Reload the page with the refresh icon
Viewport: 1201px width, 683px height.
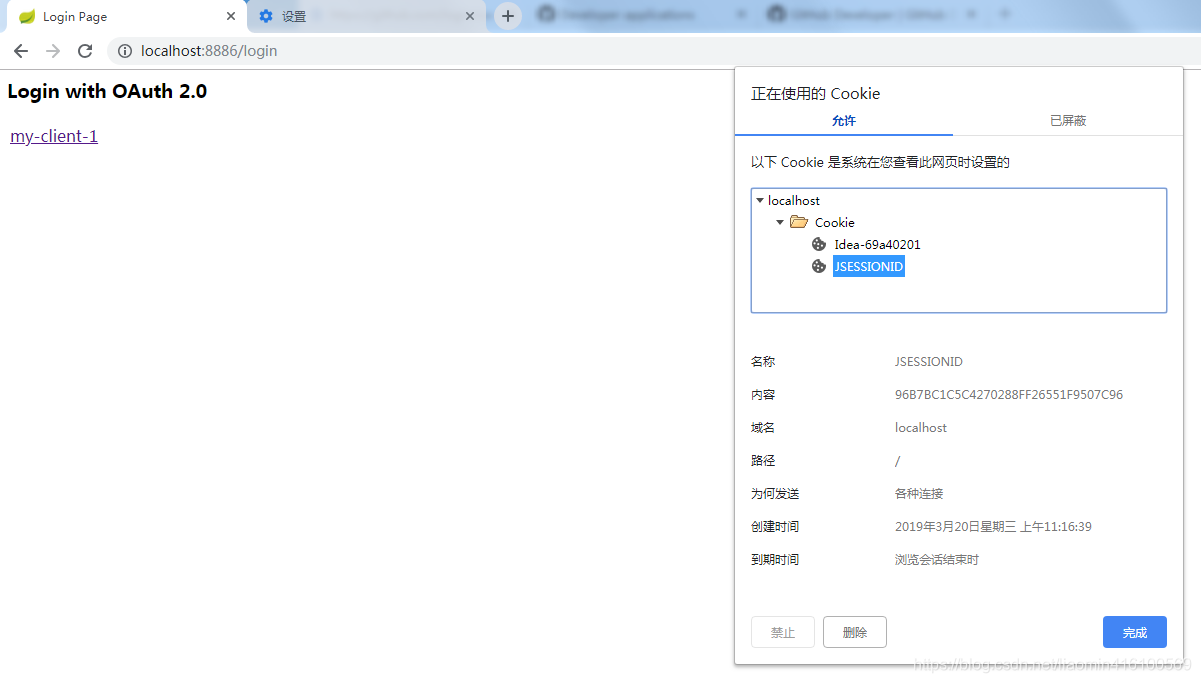coord(85,51)
